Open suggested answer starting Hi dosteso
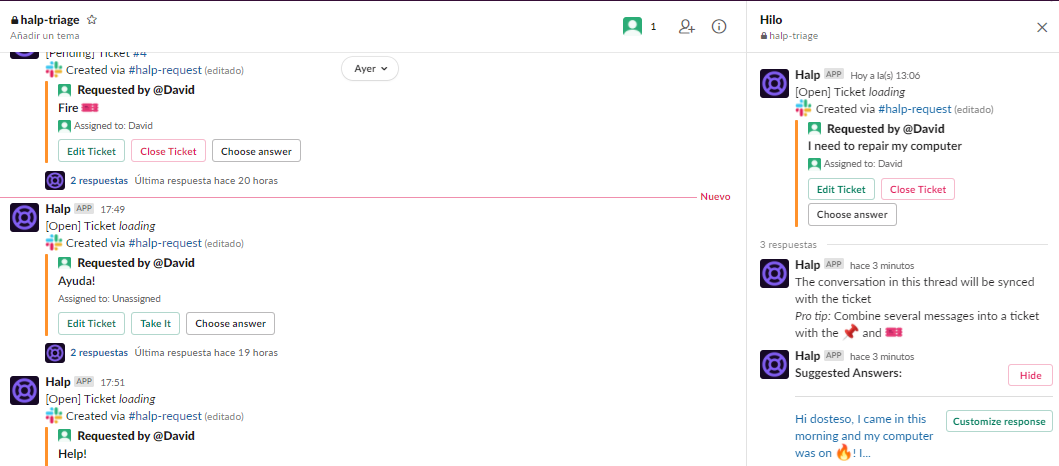 (x=864, y=436)
